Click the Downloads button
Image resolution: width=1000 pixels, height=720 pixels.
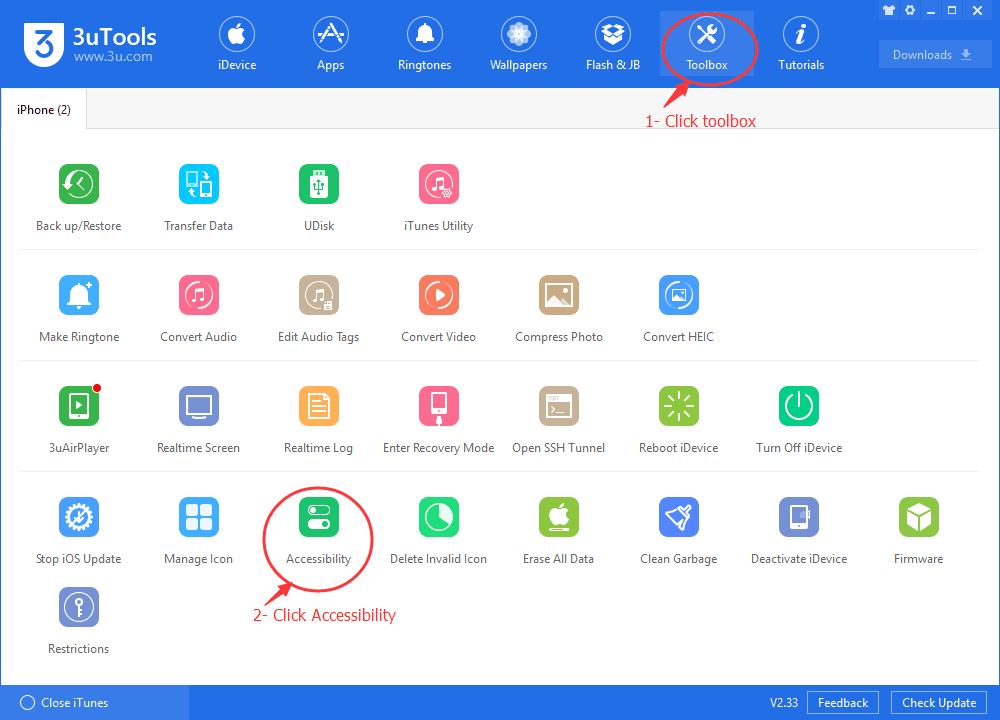[934, 54]
